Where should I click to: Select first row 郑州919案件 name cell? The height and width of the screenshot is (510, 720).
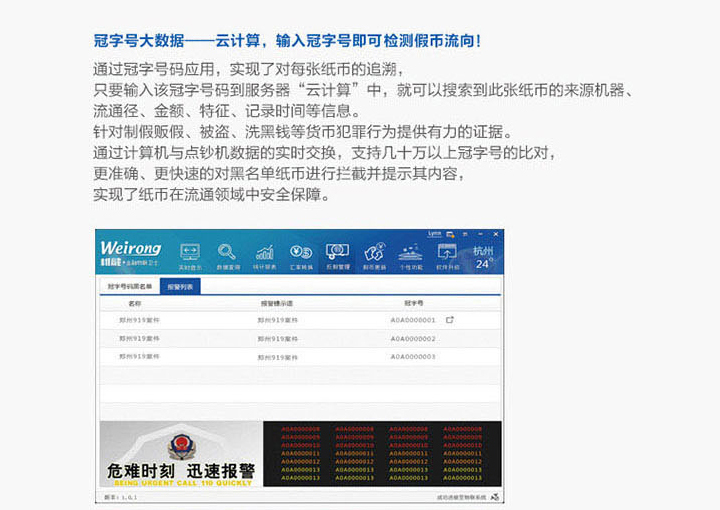point(139,320)
